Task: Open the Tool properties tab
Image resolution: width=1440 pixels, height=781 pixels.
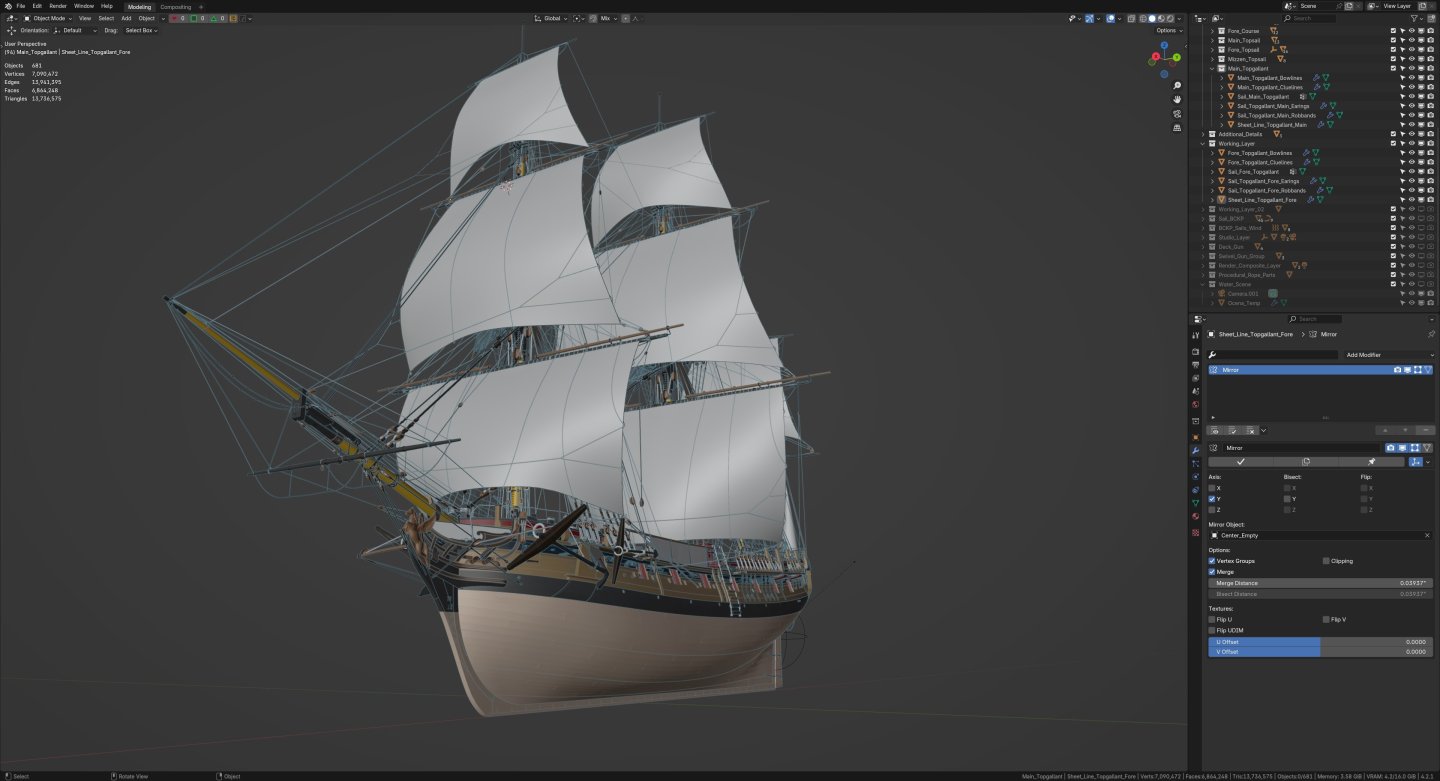Action: pyautogui.click(x=1195, y=336)
